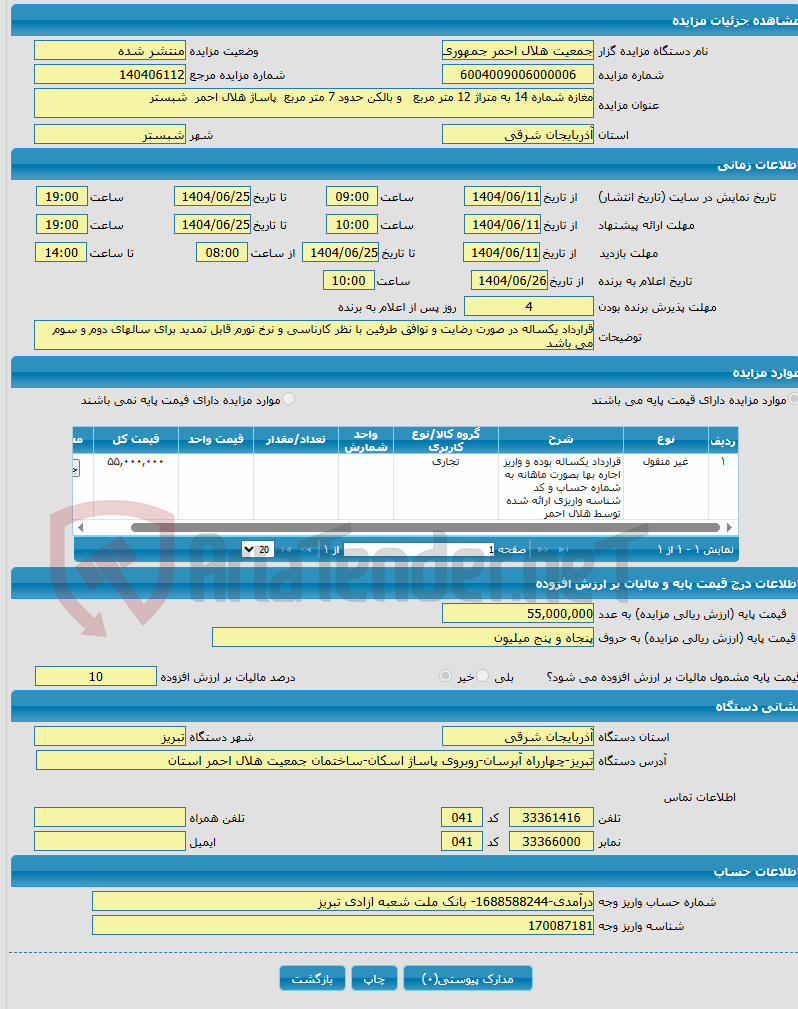Click the page number input in pager
The height and width of the screenshot is (1009, 798).
[x=419, y=550]
